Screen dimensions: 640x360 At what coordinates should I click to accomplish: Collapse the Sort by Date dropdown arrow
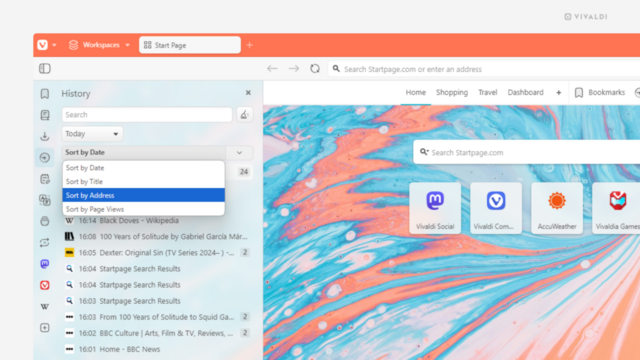click(x=240, y=153)
